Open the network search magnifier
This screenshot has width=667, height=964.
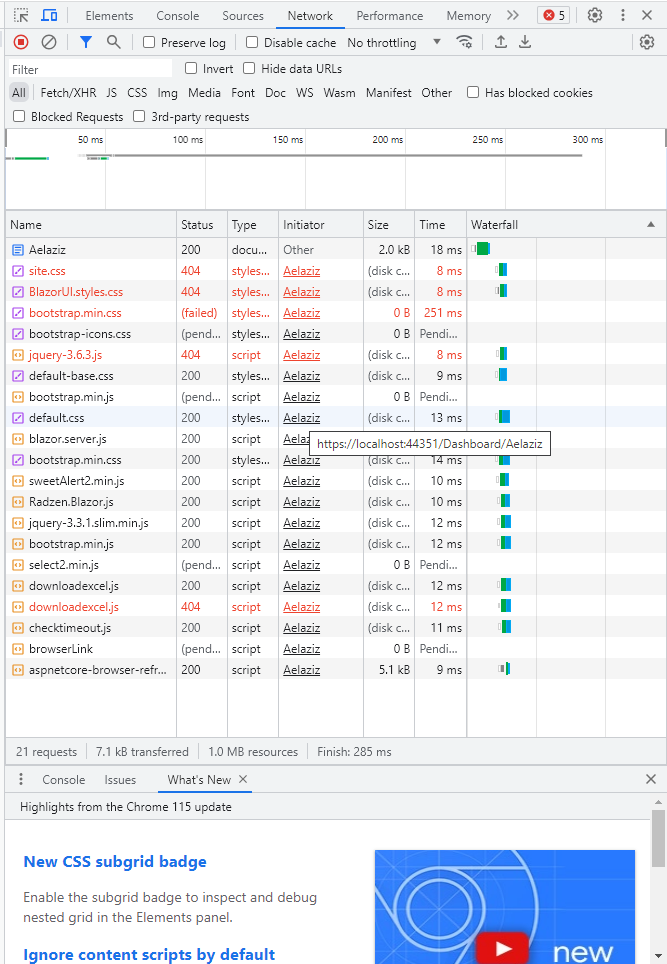[x=113, y=42]
